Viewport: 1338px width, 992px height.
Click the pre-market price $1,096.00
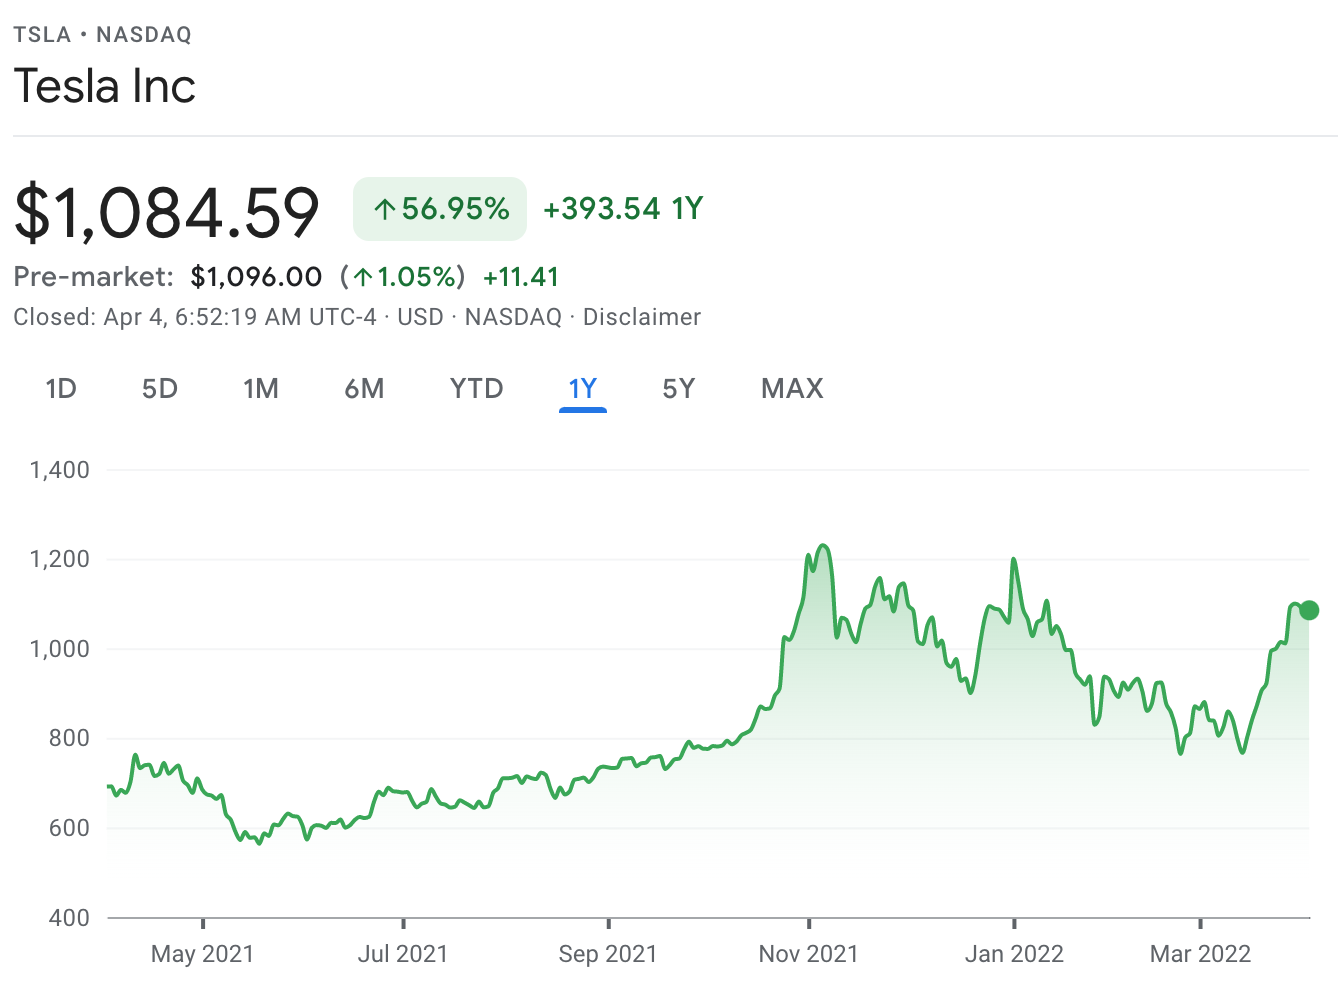tap(257, 277)
